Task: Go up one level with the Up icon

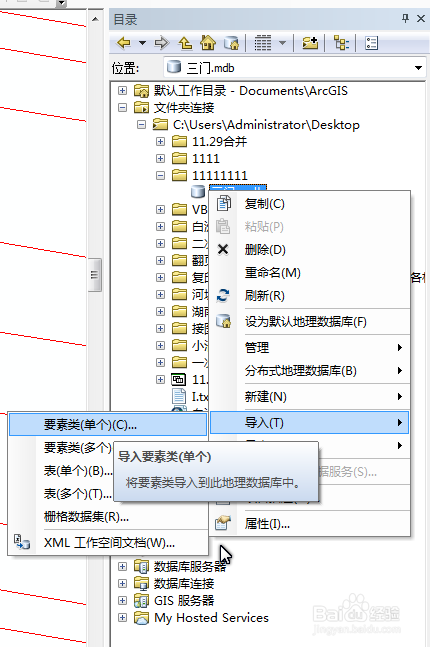Action: point(185,43)
